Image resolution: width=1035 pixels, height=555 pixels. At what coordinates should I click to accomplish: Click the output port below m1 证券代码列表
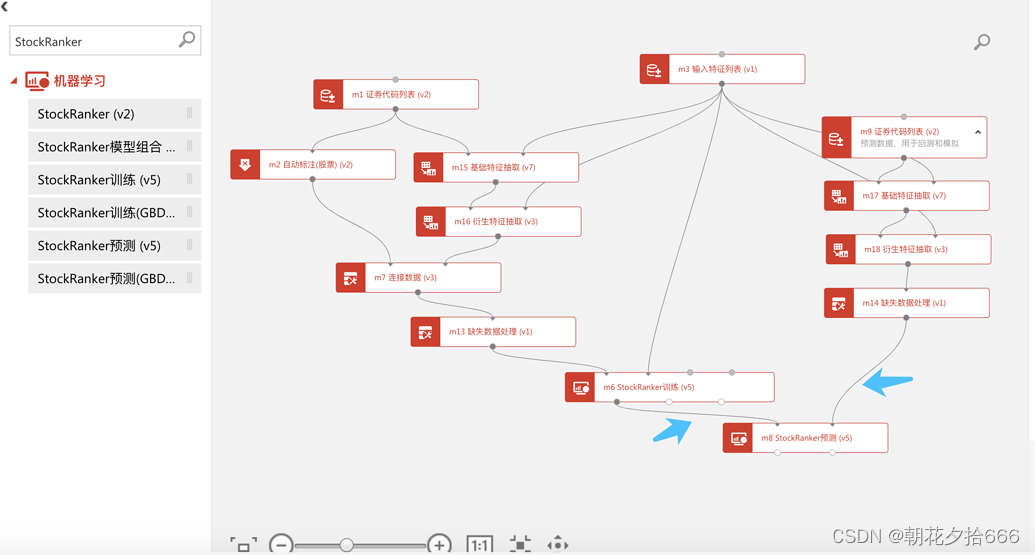click(x=395, y=109)
